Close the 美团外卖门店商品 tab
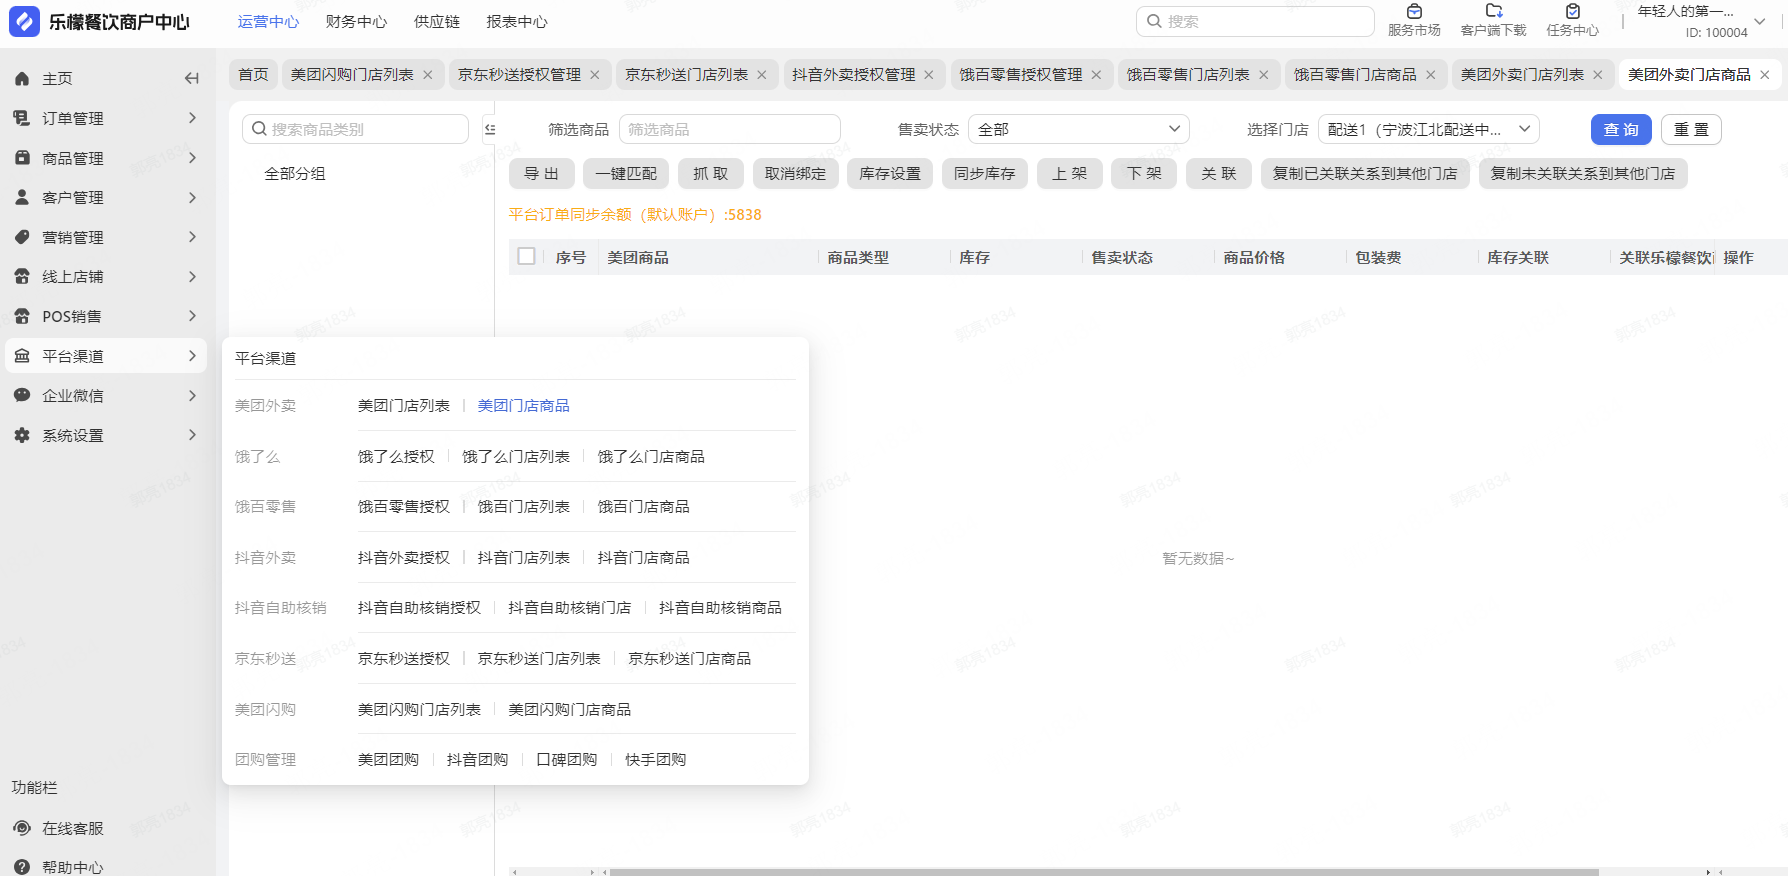Screen dimensions: 1788x876 pos(1765,75)
